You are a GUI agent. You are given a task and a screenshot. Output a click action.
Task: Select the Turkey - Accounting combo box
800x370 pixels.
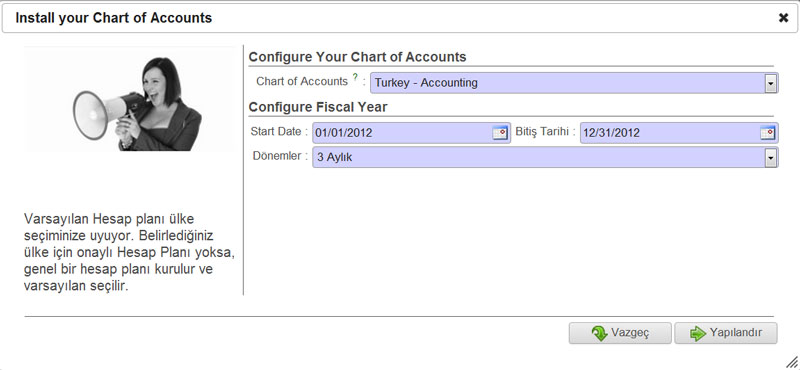(574, 83)
